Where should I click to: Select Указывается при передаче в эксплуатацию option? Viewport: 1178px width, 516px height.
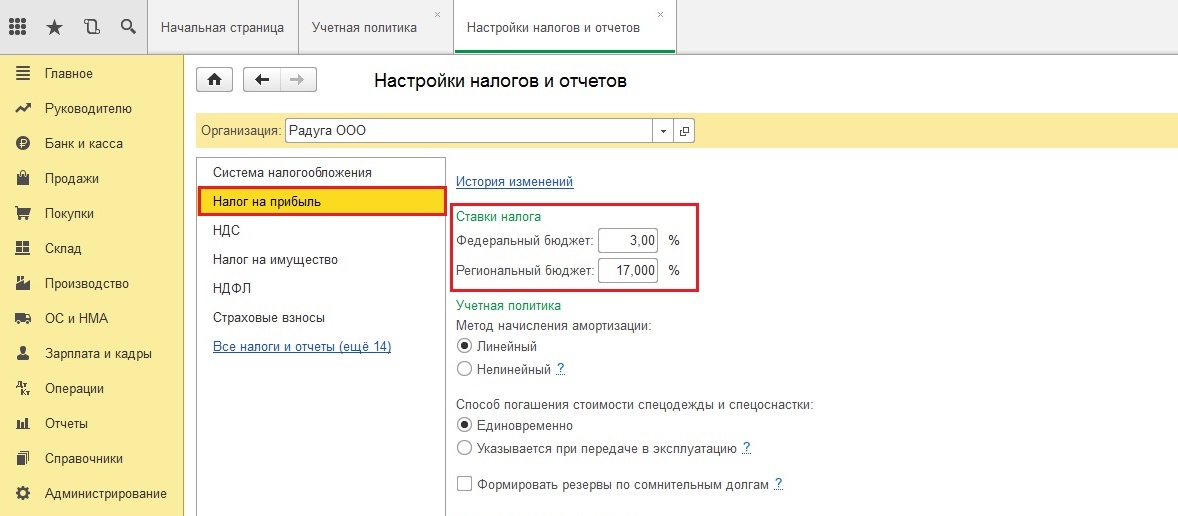coord(464,448)
